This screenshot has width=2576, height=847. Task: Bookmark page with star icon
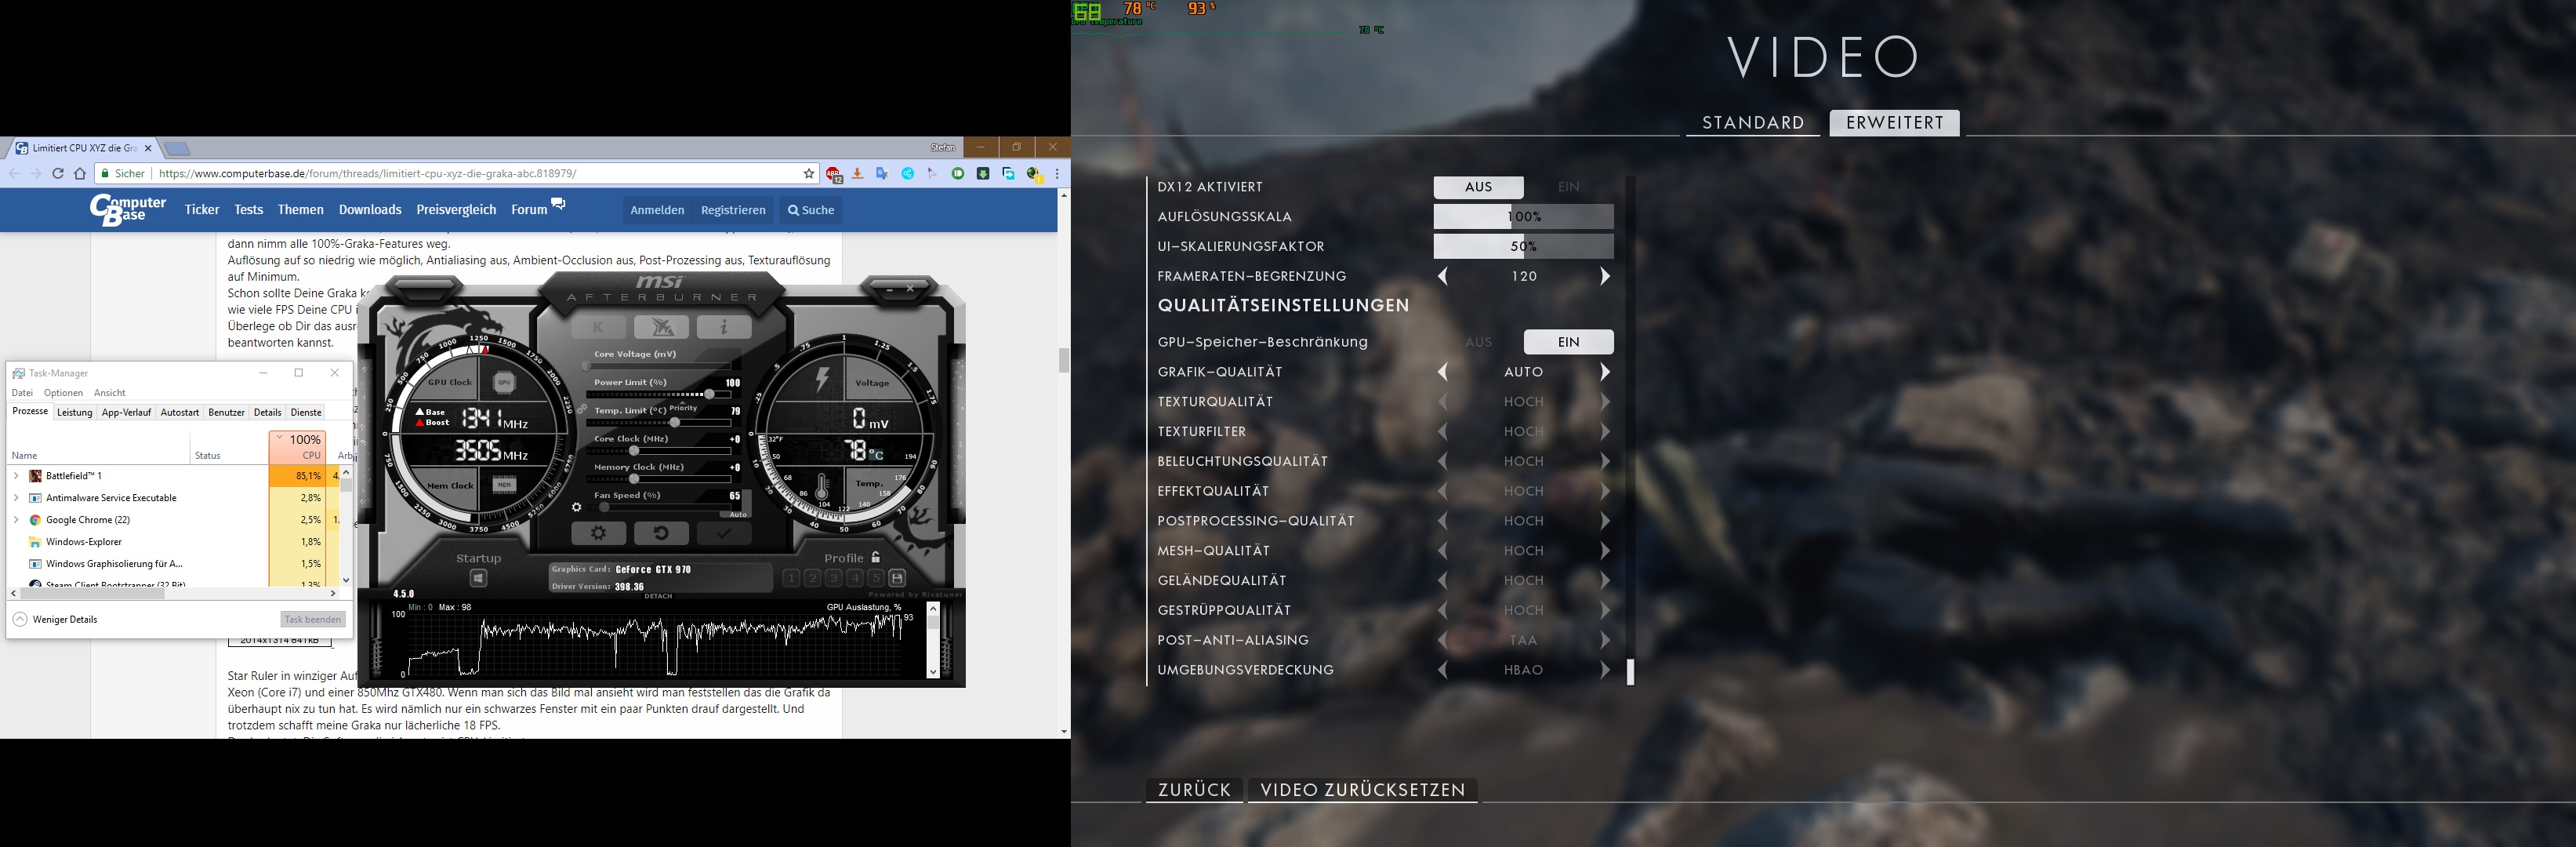(x=809, y=174)
